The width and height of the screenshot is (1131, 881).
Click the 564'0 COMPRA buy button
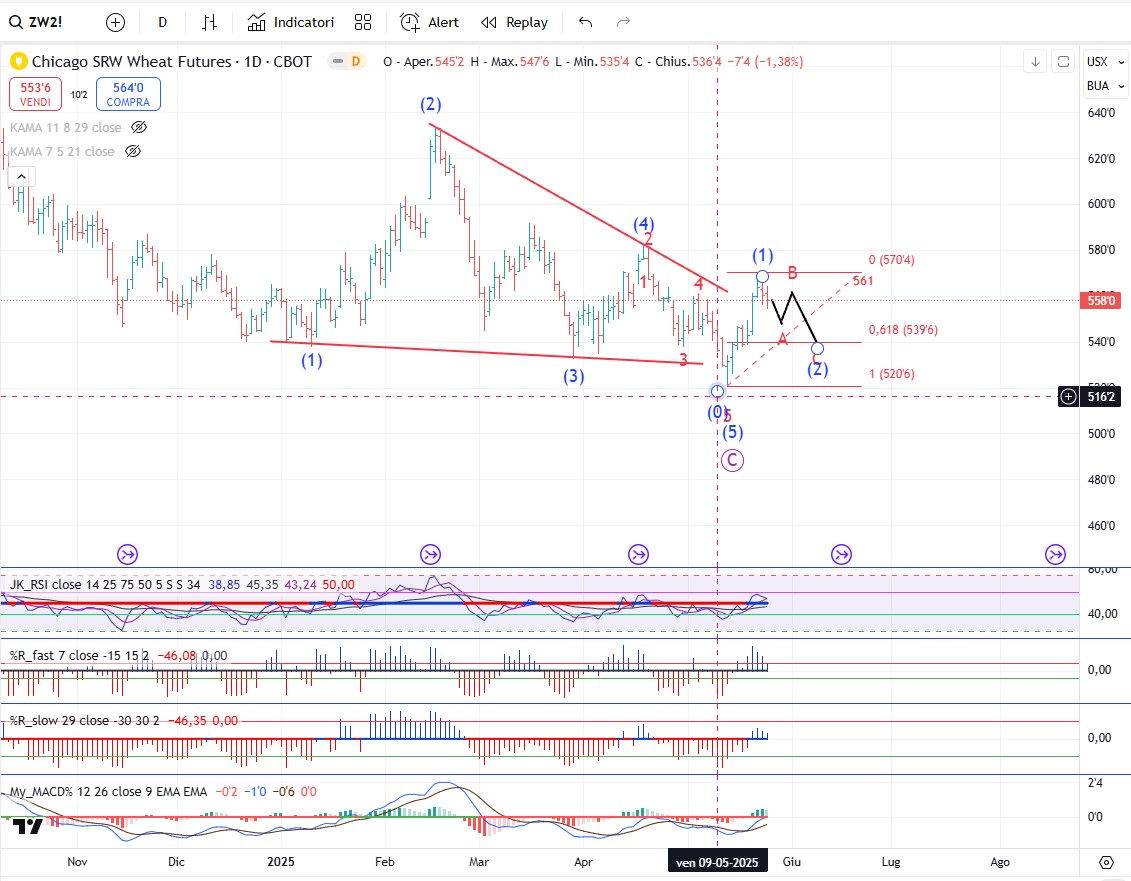click(x=128, y=95)
